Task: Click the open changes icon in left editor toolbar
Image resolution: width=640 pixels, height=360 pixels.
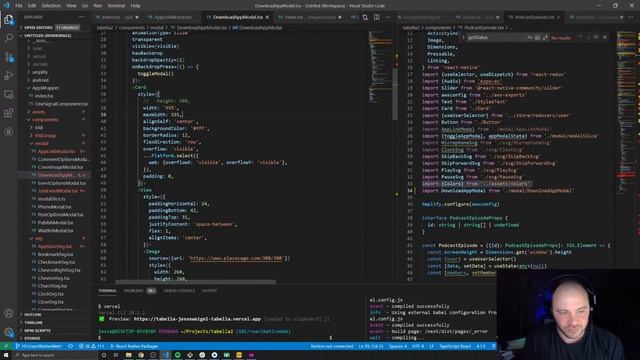Action: (x=365, y=17)
